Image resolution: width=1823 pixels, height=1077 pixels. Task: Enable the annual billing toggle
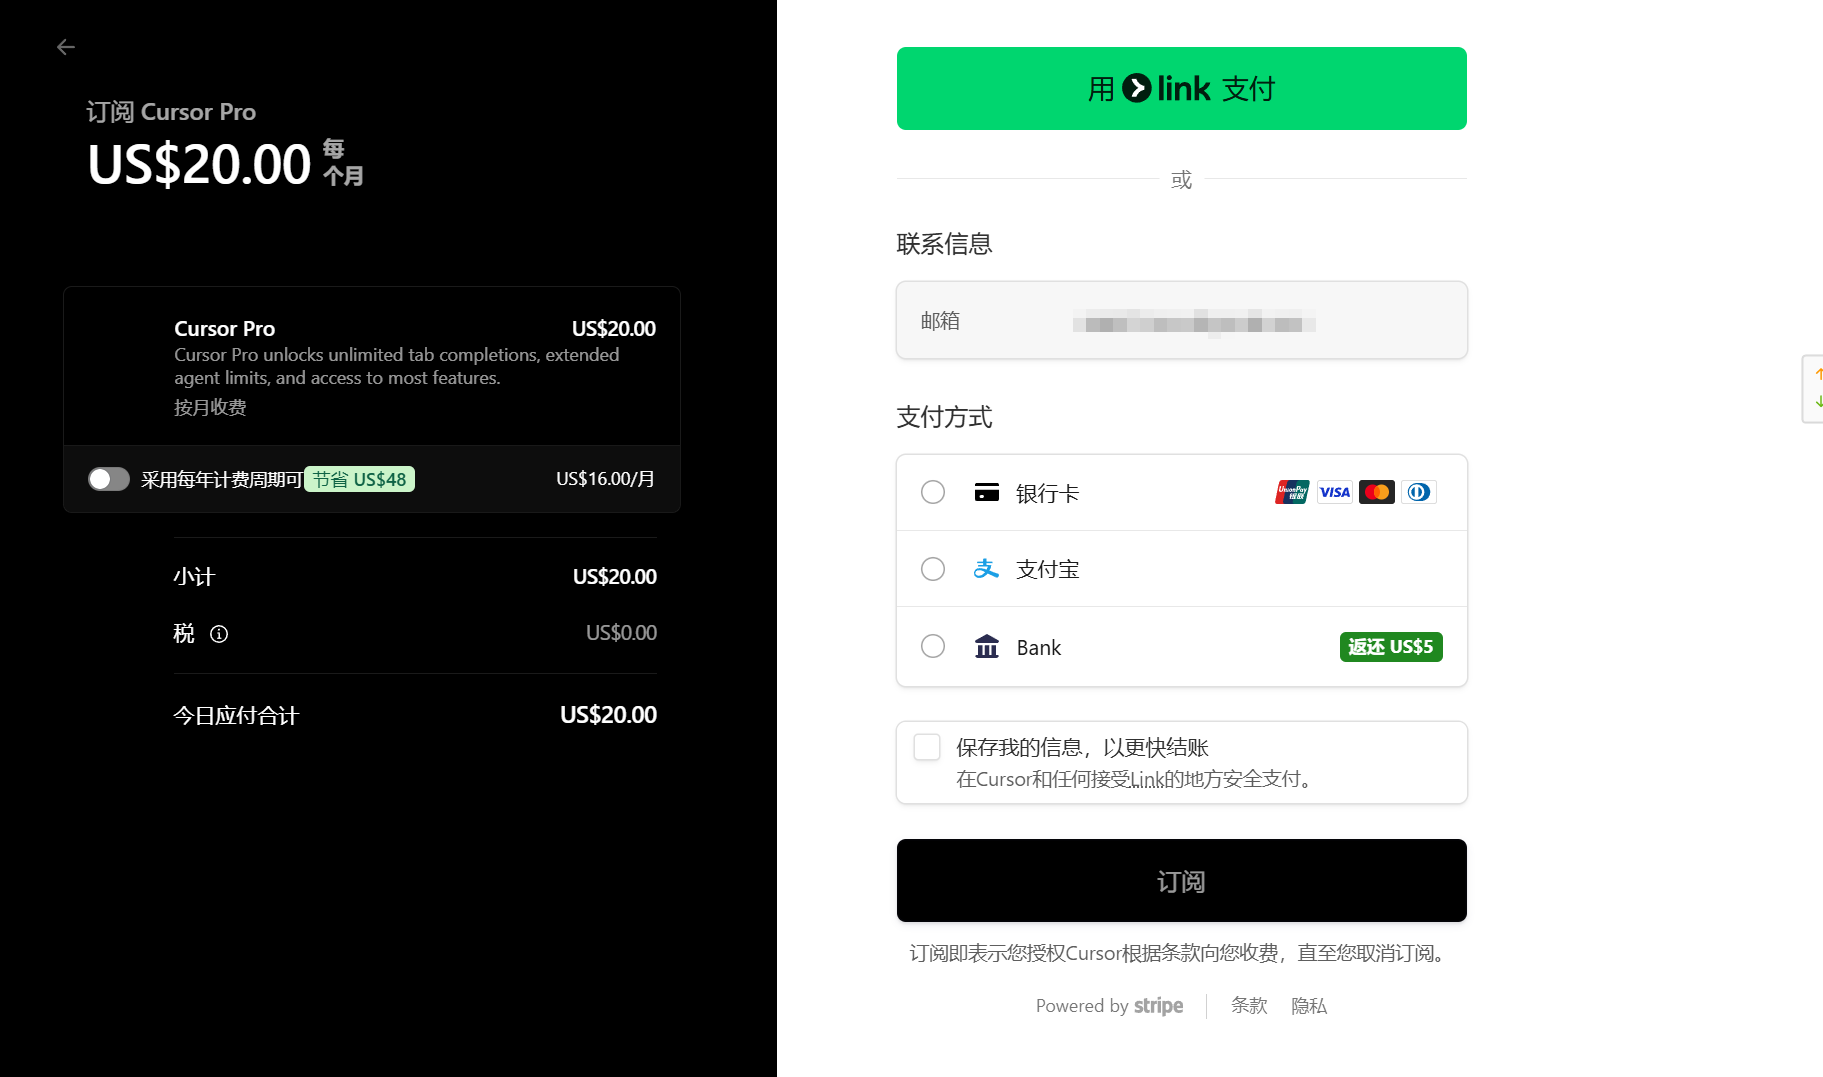click(x=109, y=479)
